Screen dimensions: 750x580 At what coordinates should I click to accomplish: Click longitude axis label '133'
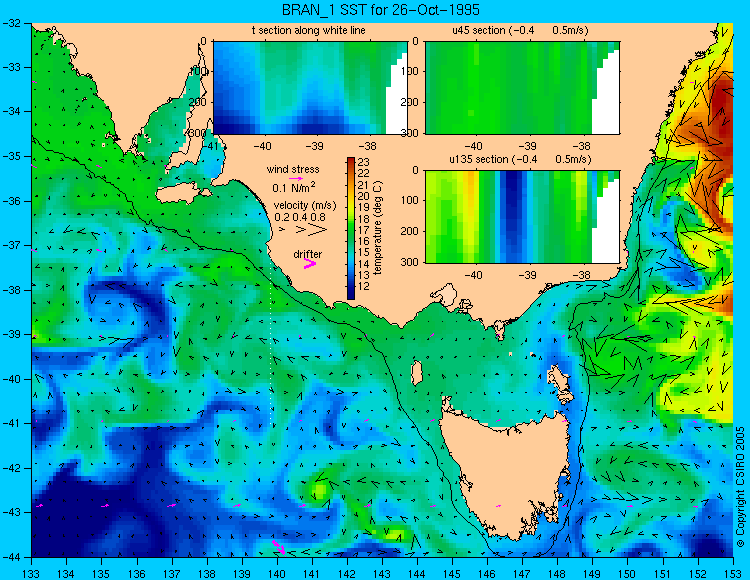(32, 574)
